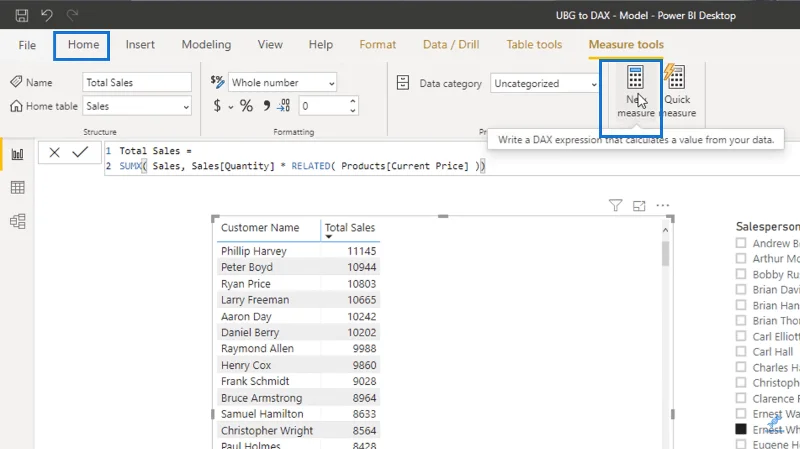Check the Andrew salesperson checkbox

tap(741, 243)
